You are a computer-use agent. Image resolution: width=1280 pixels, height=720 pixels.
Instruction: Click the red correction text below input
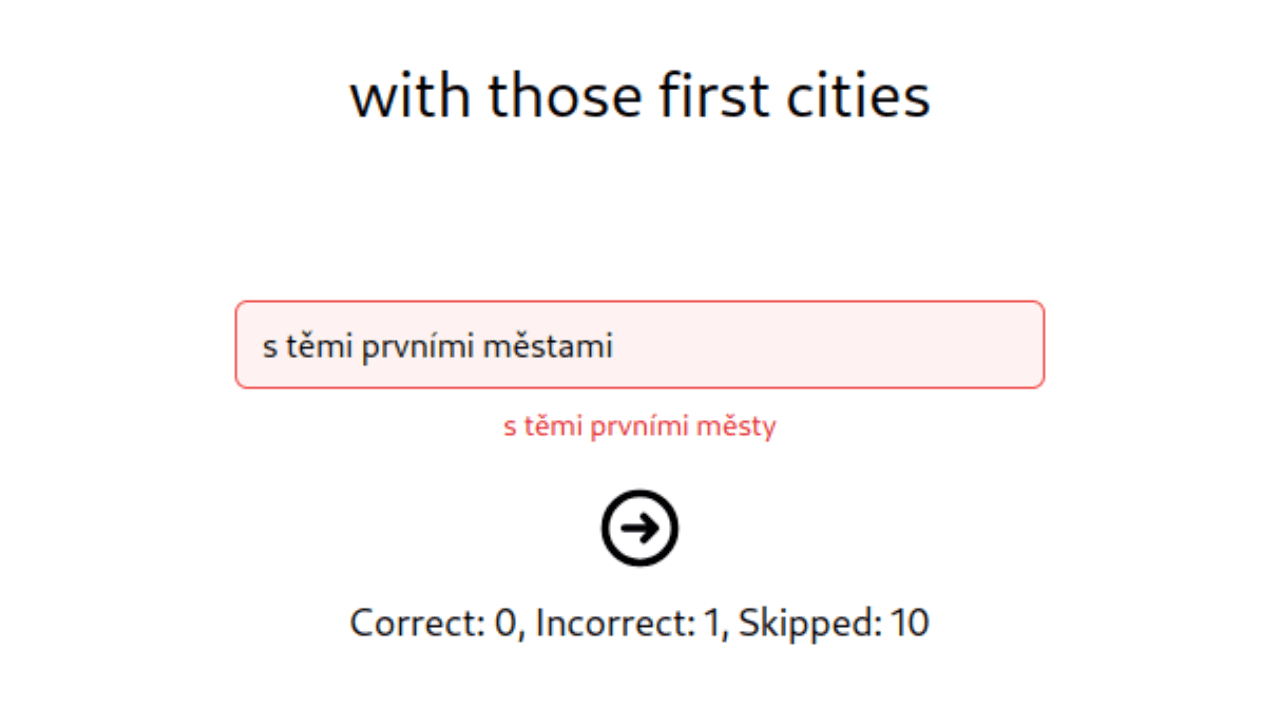[640, 427]
